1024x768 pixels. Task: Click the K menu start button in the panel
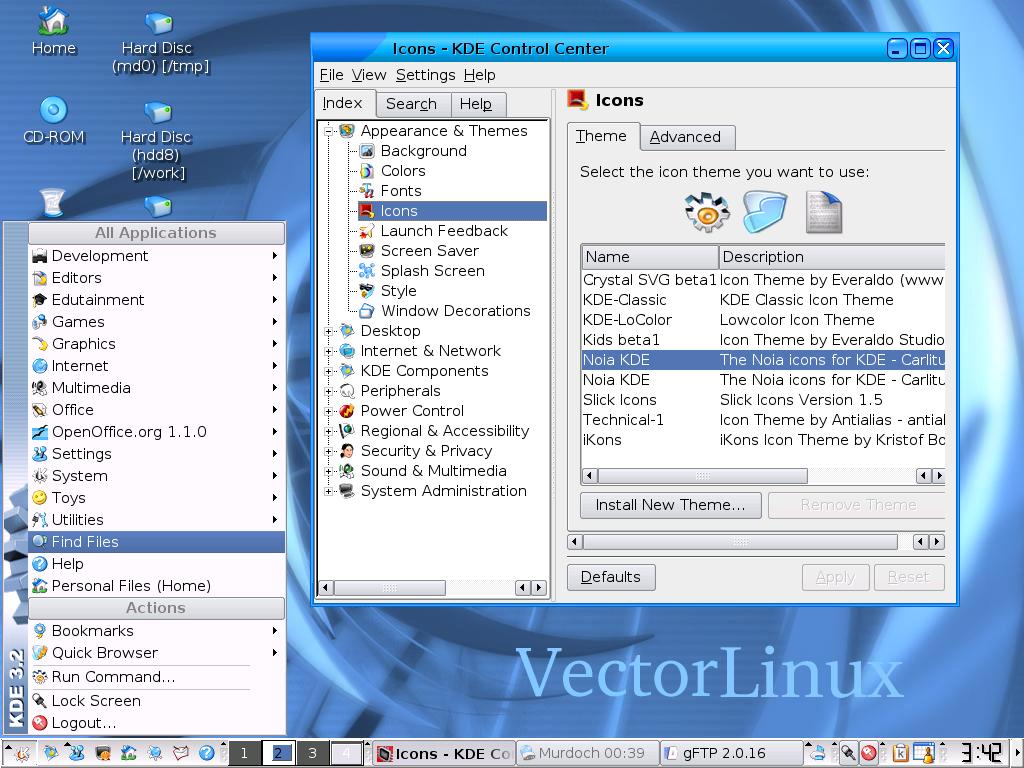(20, 753)
